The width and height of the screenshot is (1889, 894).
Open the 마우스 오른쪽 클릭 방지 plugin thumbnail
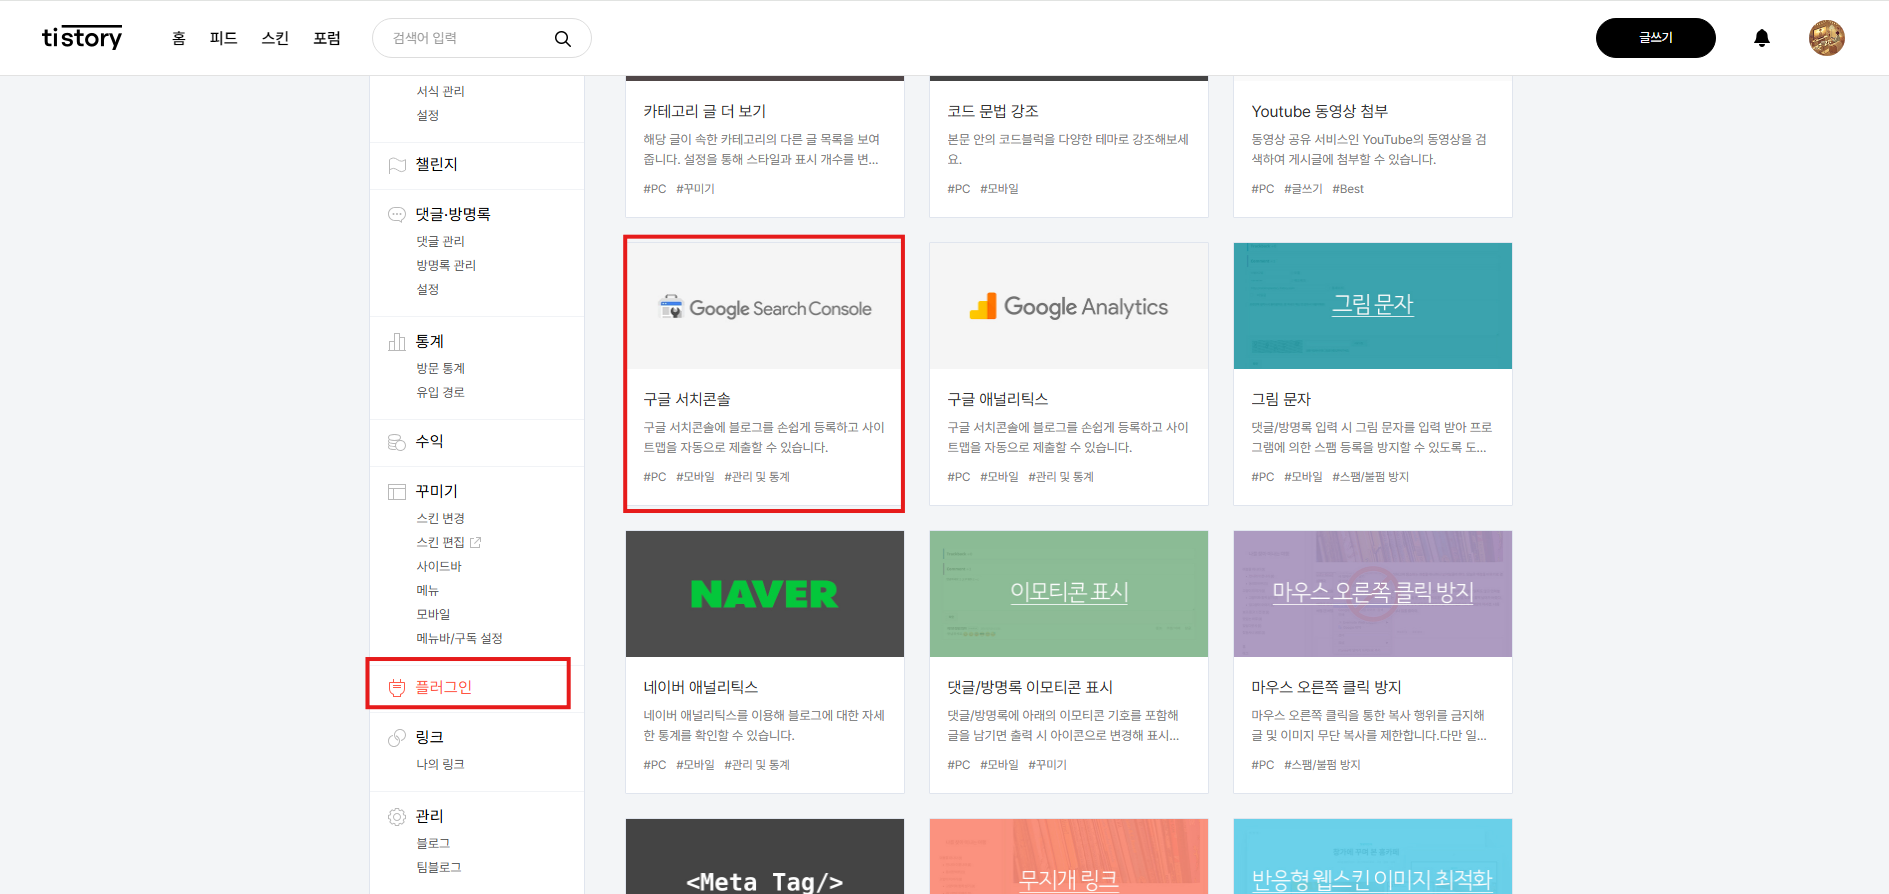pos(1373,594)
